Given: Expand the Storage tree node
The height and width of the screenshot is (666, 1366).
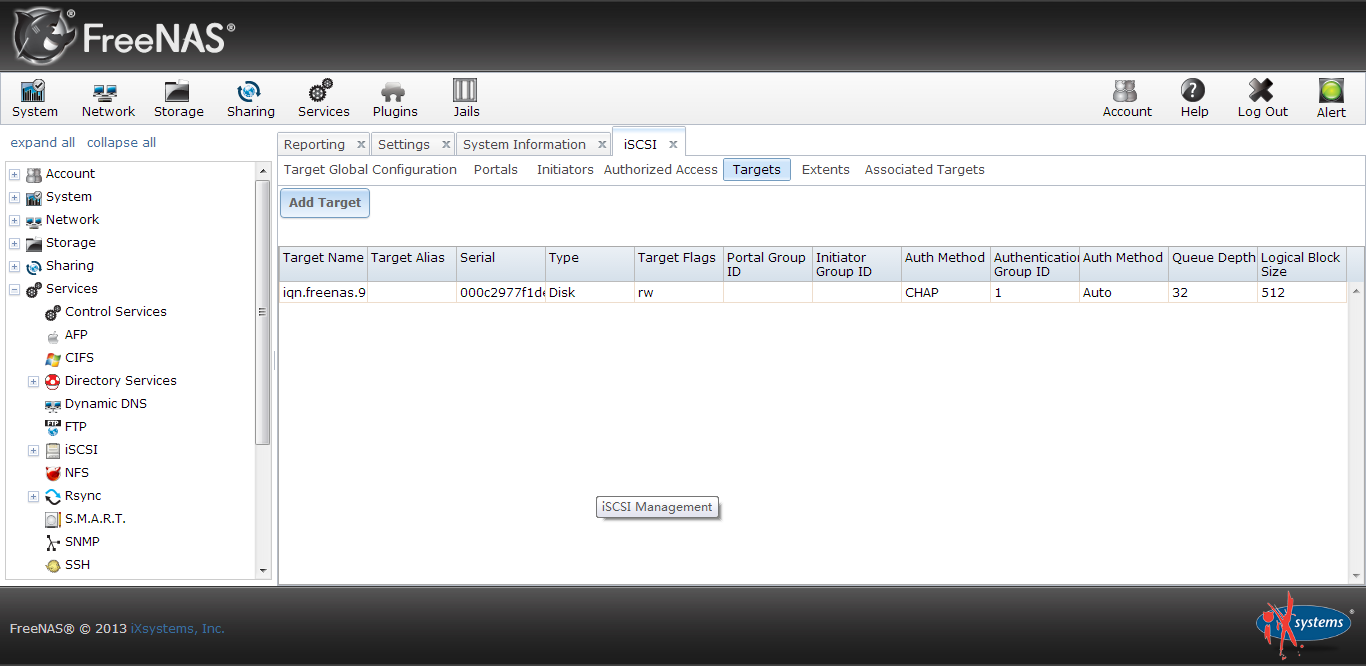Looking at the screenshot, I should (x=14, y=243).
